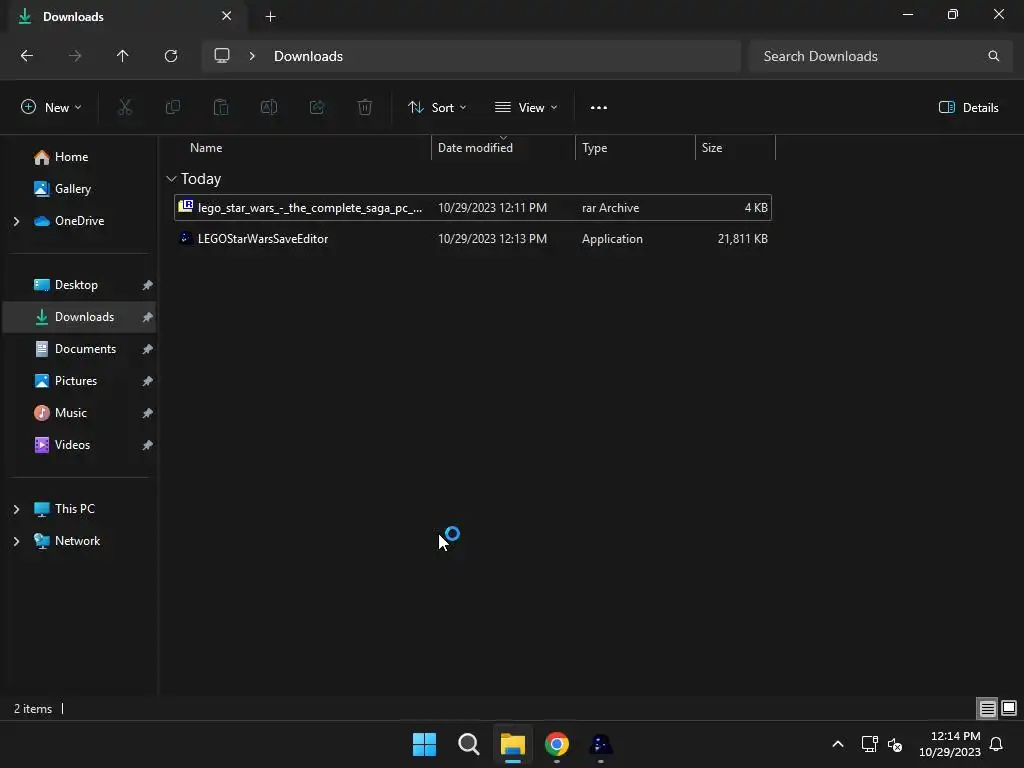Screen dimensions: 1024x768
Task: Expand the Network tree node
Action: 16,541
